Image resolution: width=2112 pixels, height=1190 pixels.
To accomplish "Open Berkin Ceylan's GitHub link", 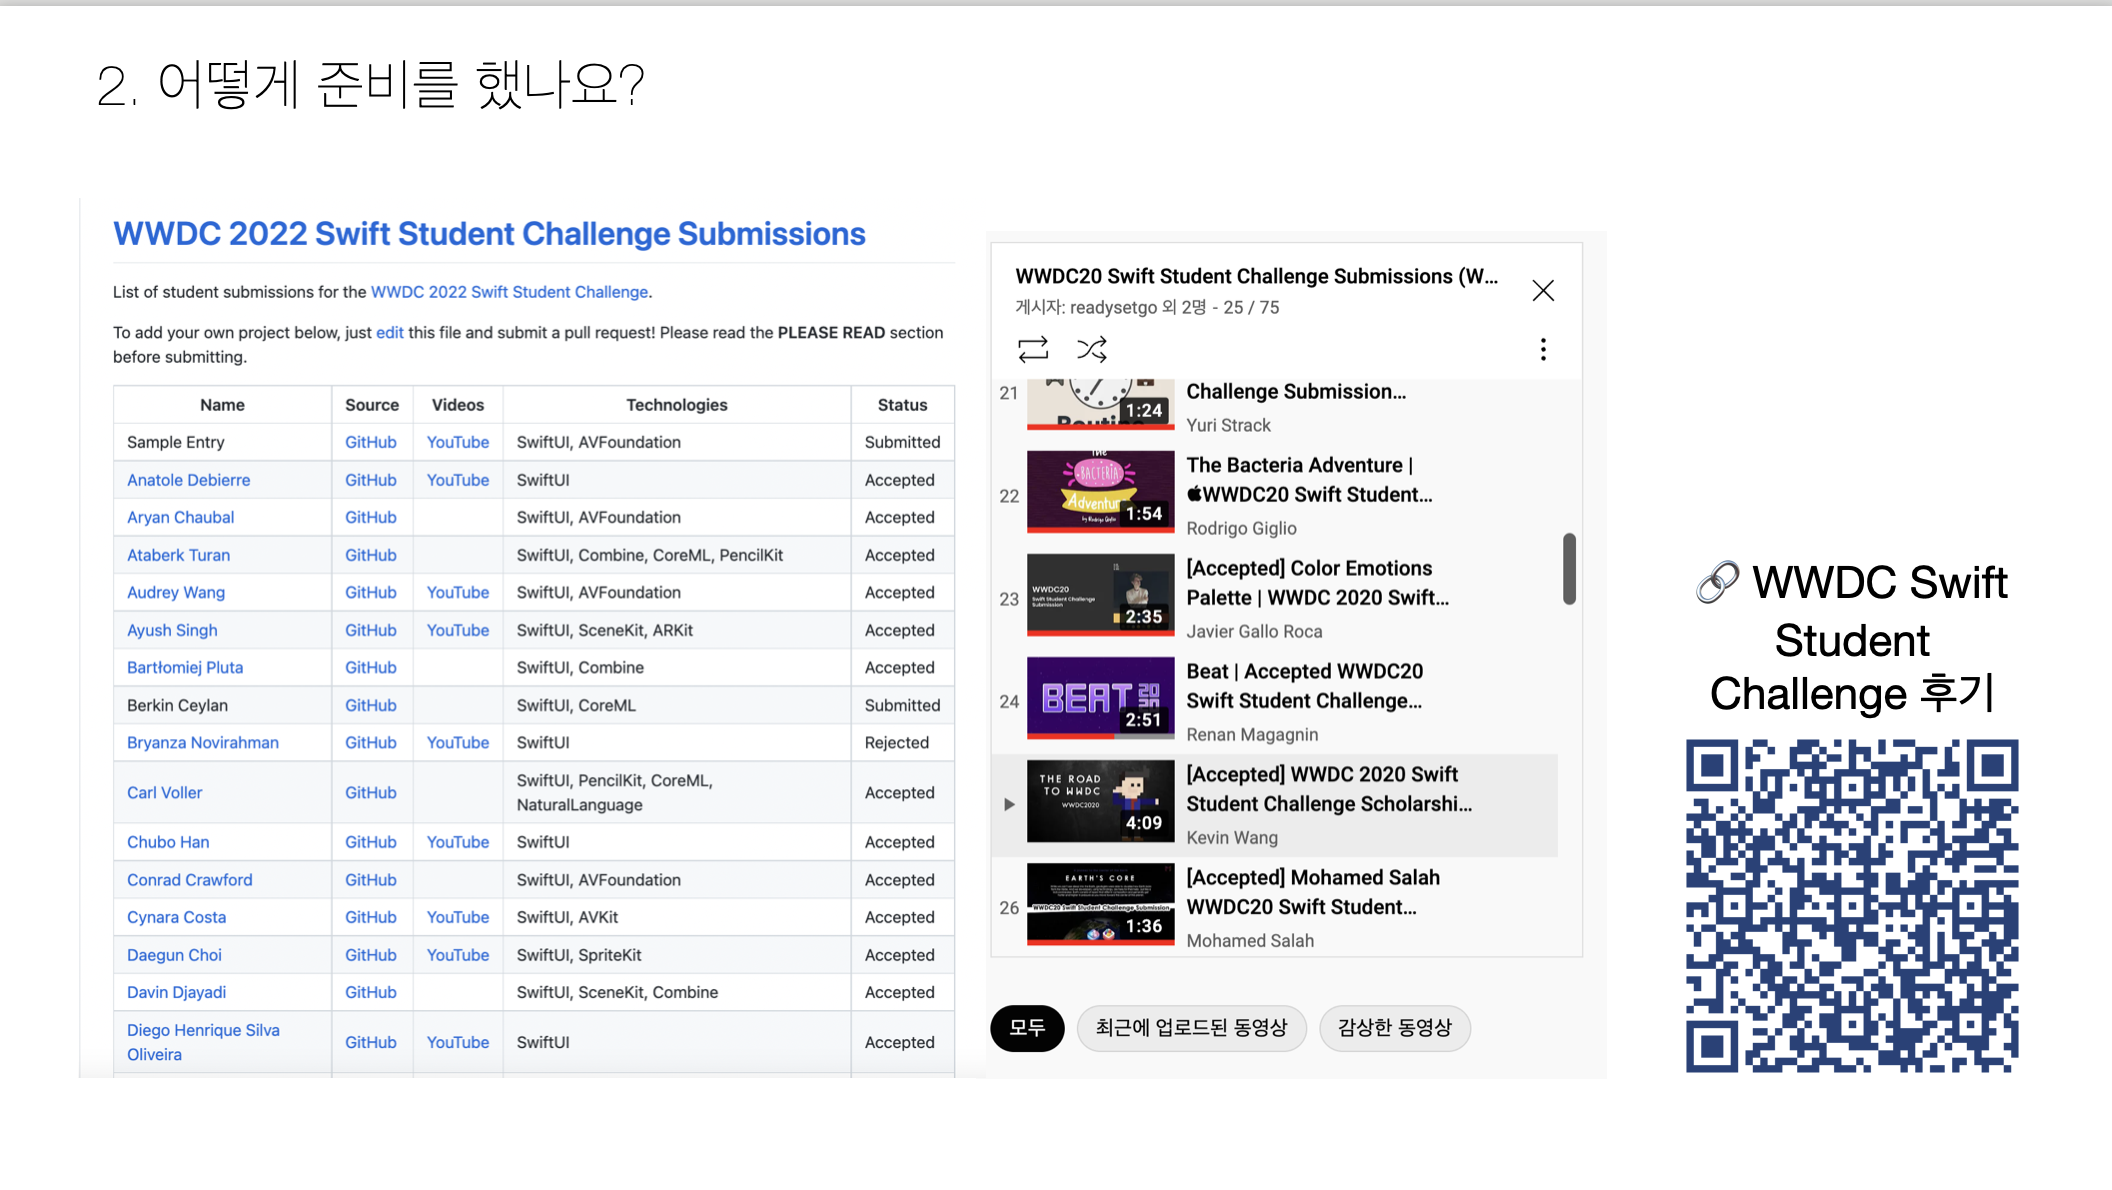I will click(x=371, y=705).
